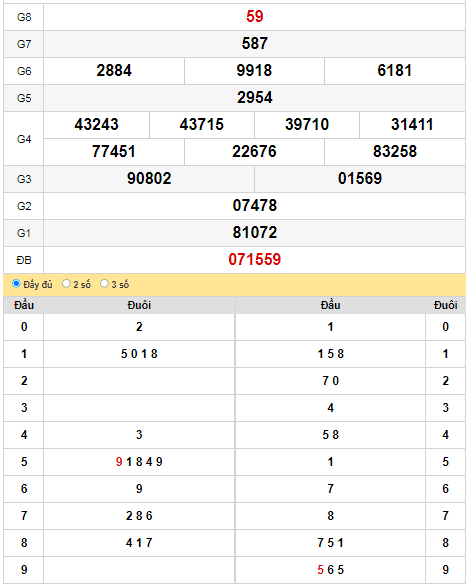The width and height of the screenshot is (470, 586).
Task: Click the right "Đầu" column header
Action: [330, 305]
